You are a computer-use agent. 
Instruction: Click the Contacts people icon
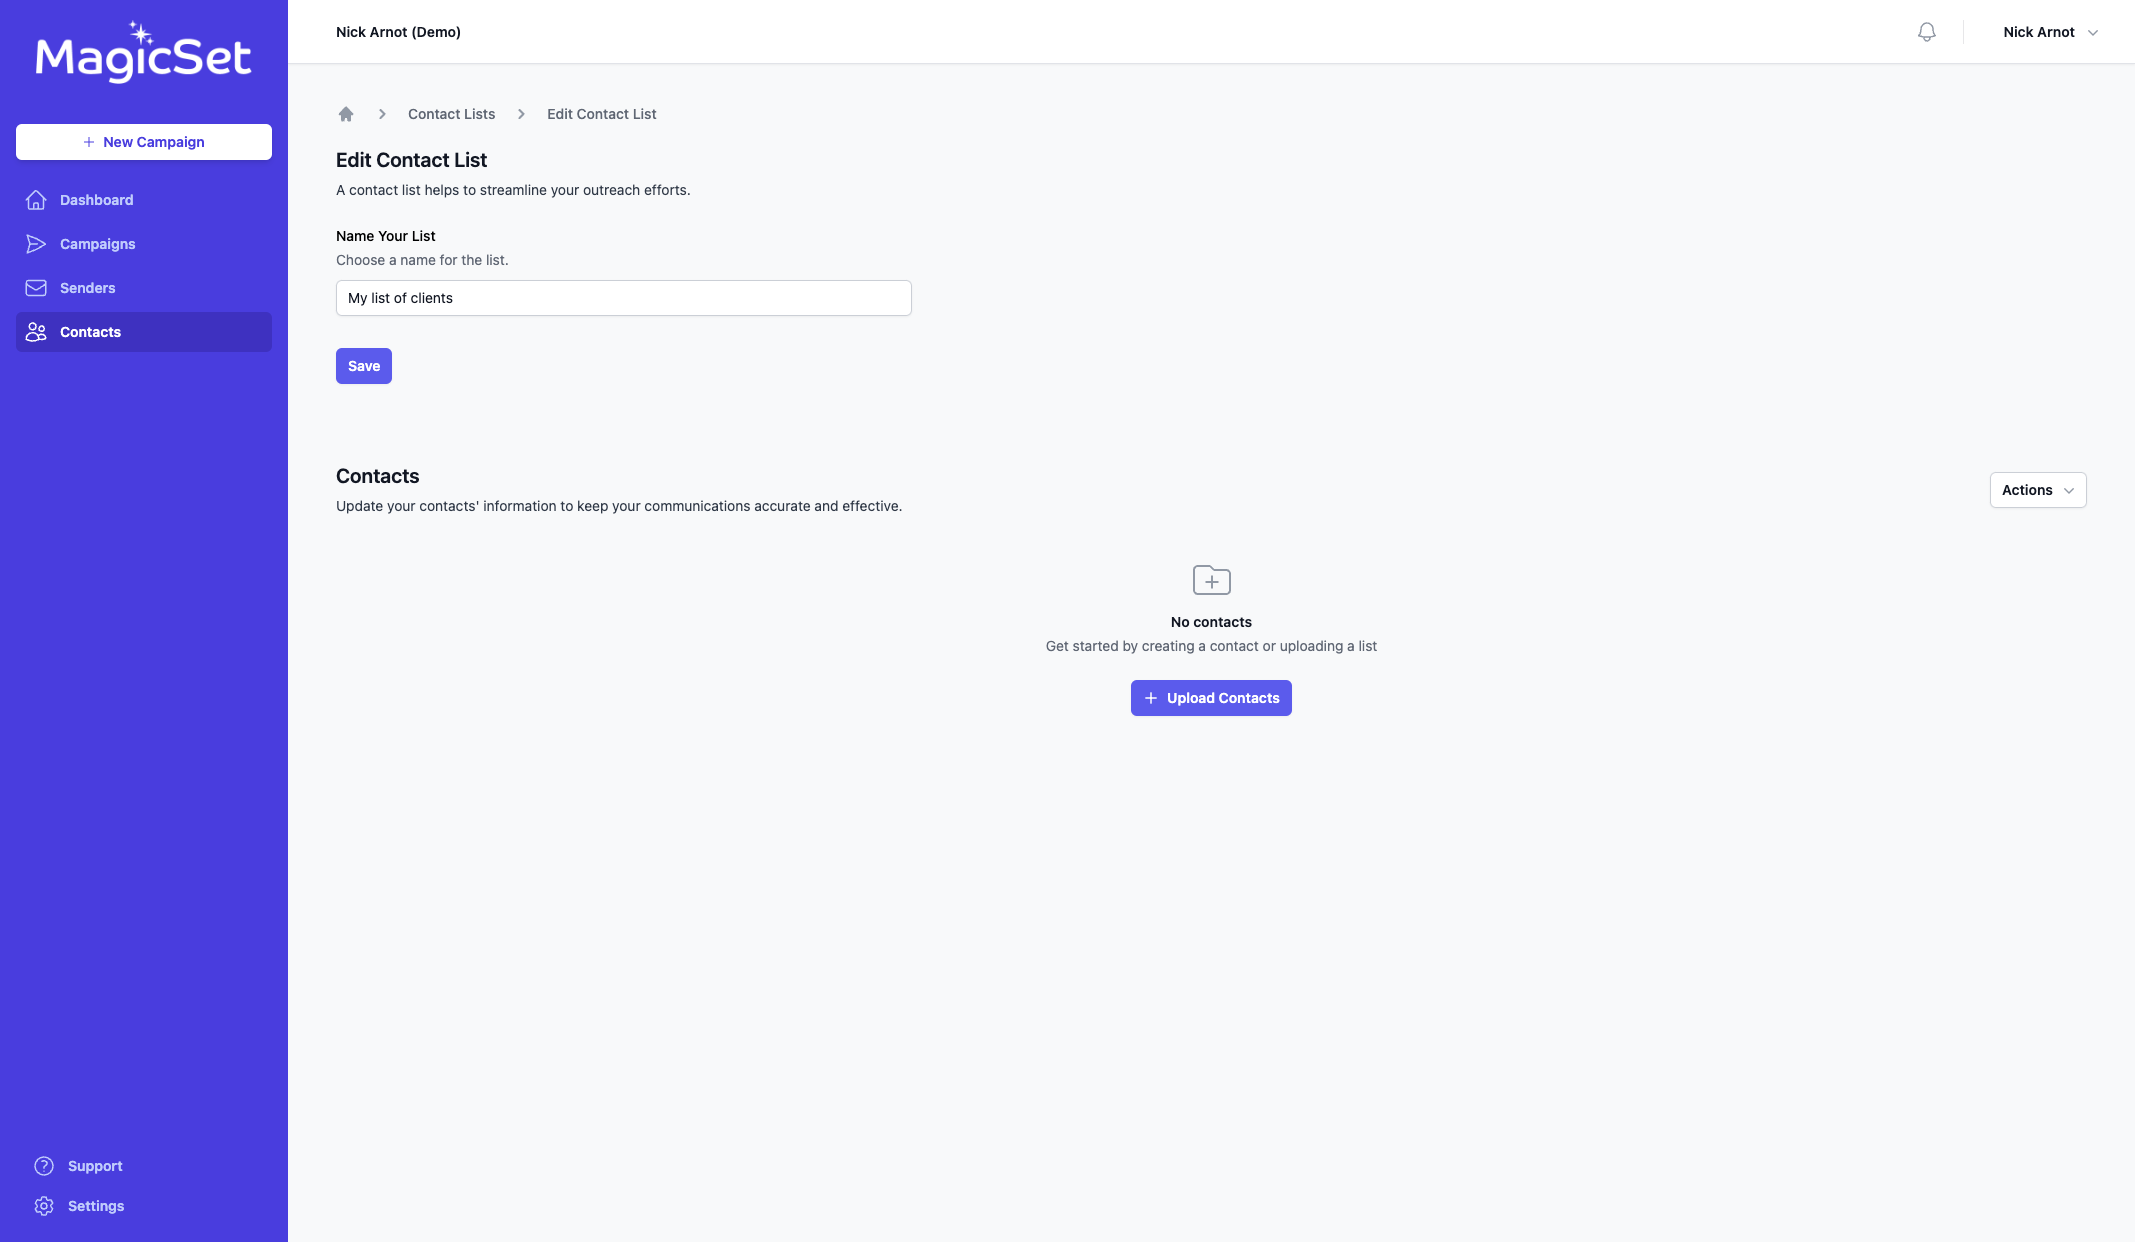36,332
